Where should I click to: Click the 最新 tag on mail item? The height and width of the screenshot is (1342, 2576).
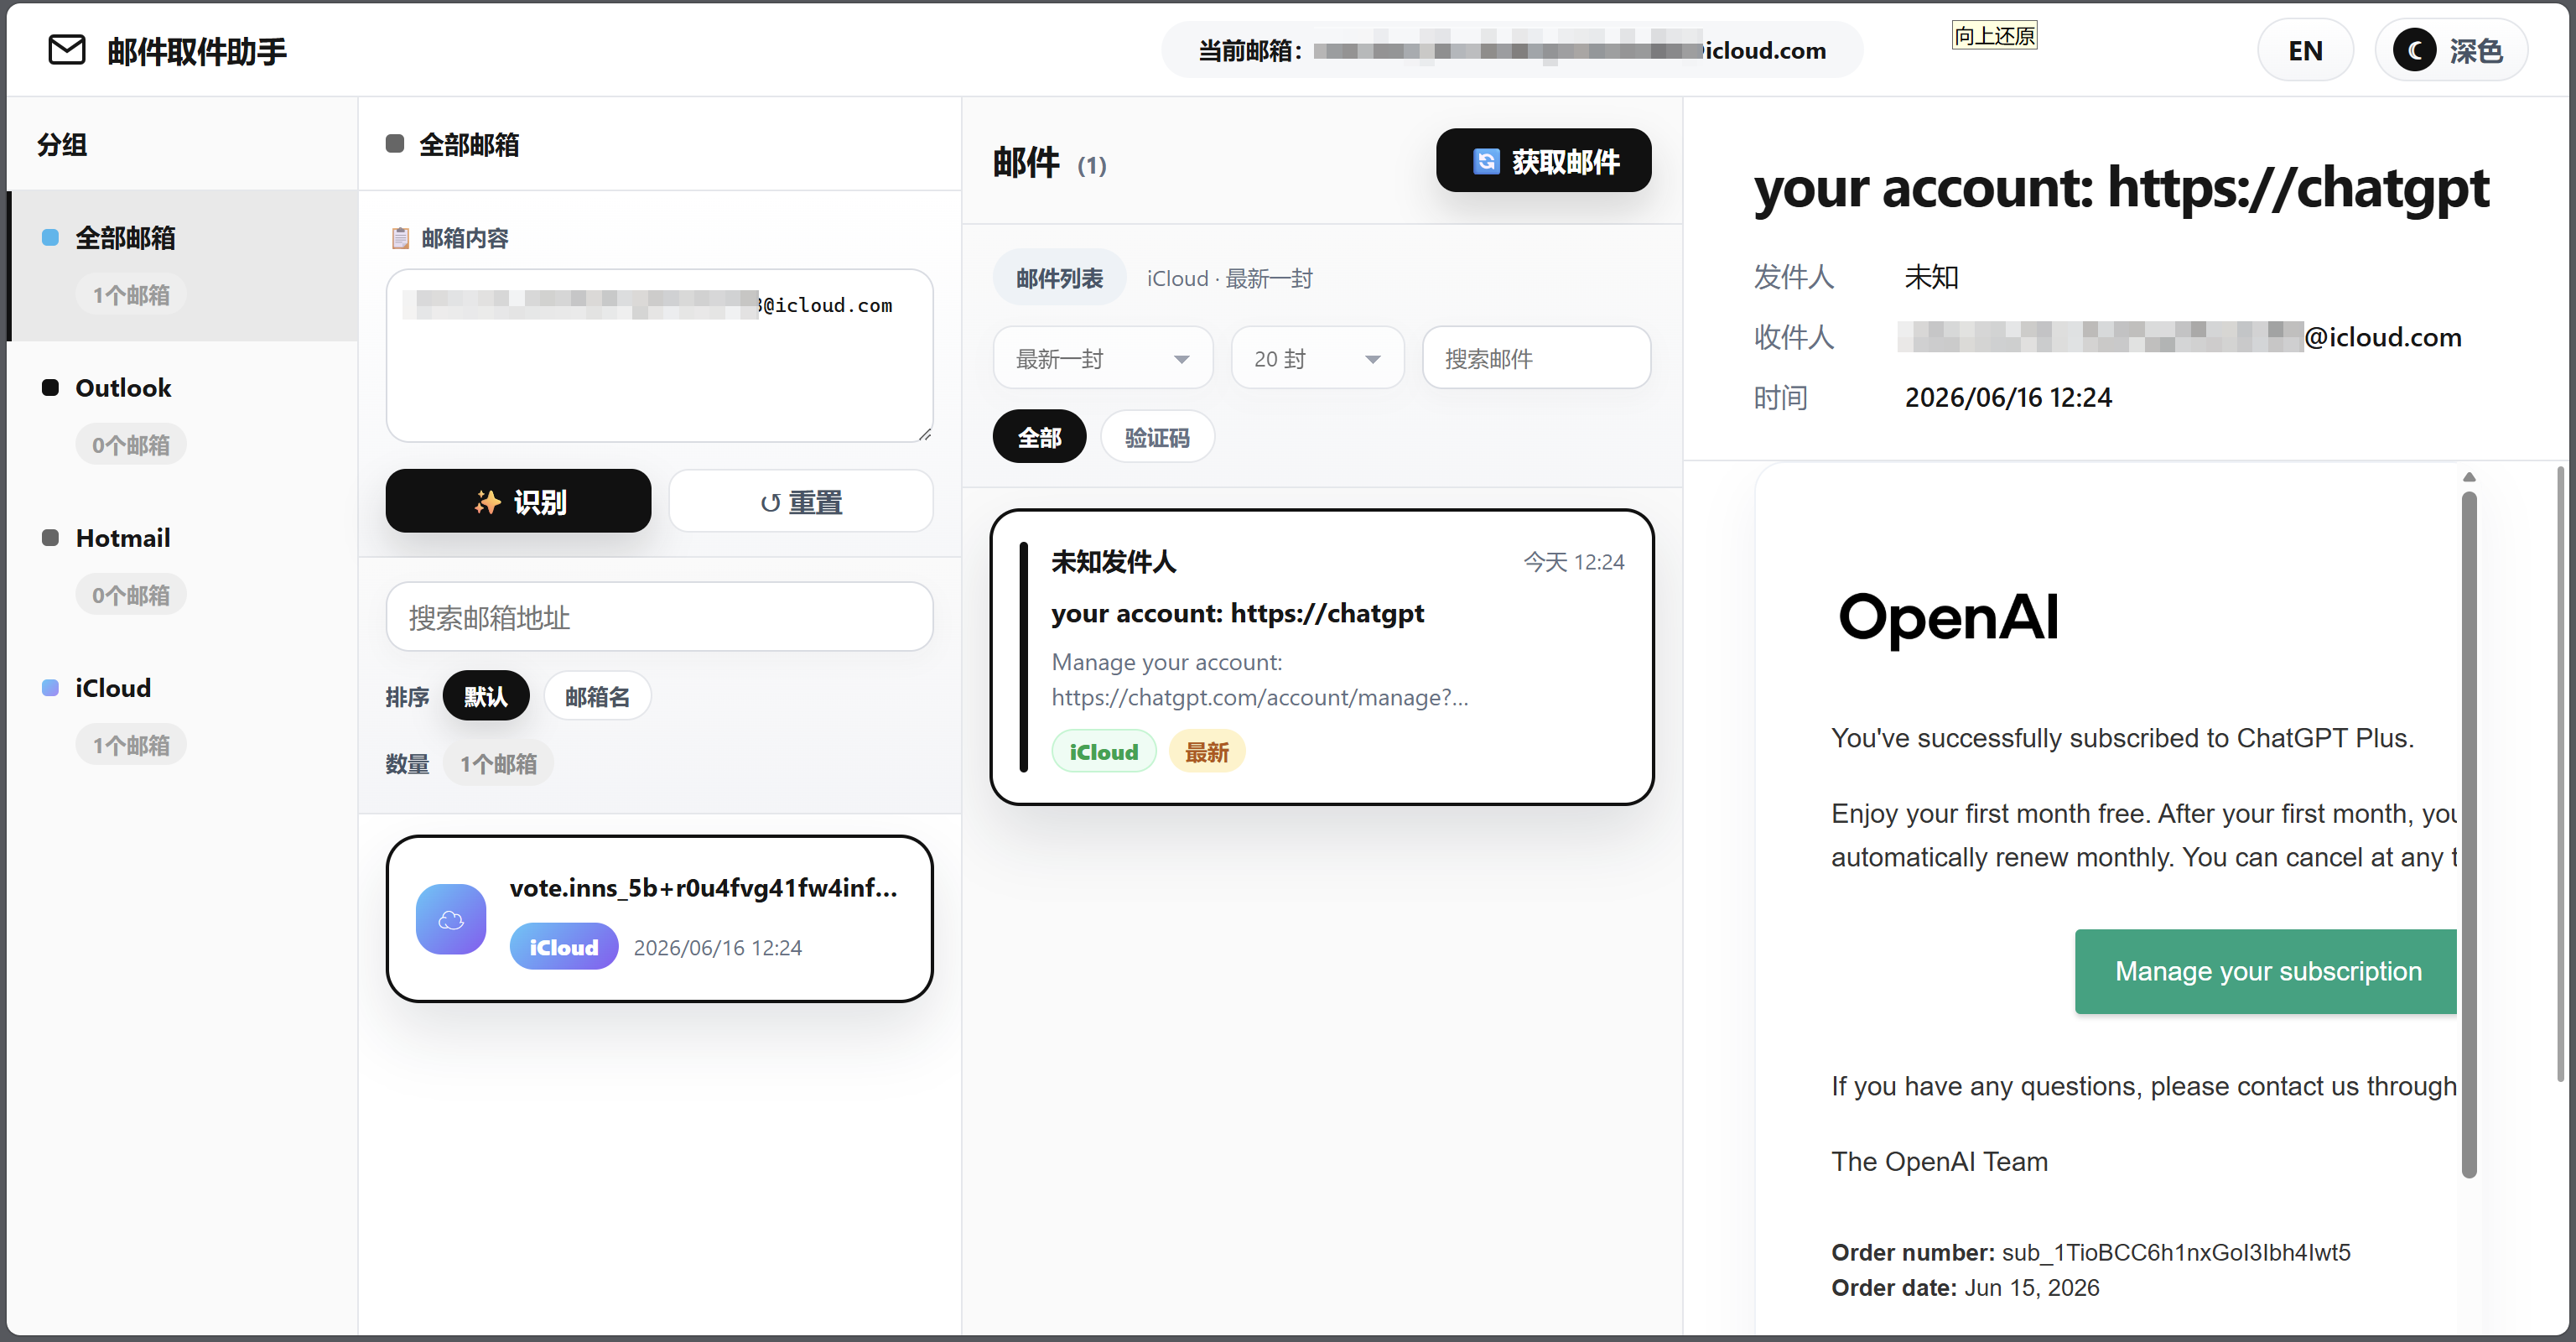click(1206, 752)
